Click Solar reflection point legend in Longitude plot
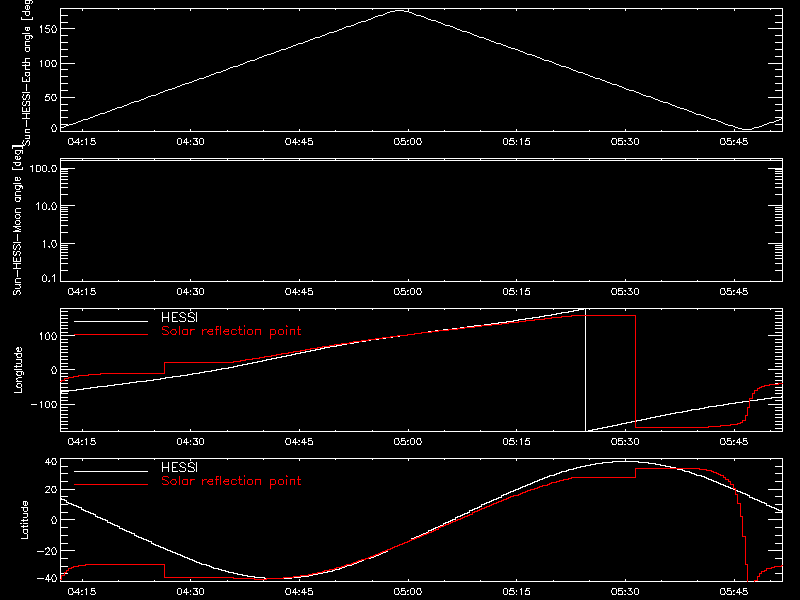The width and height of the screenshot is (800, 600). (x=231, y=331)
